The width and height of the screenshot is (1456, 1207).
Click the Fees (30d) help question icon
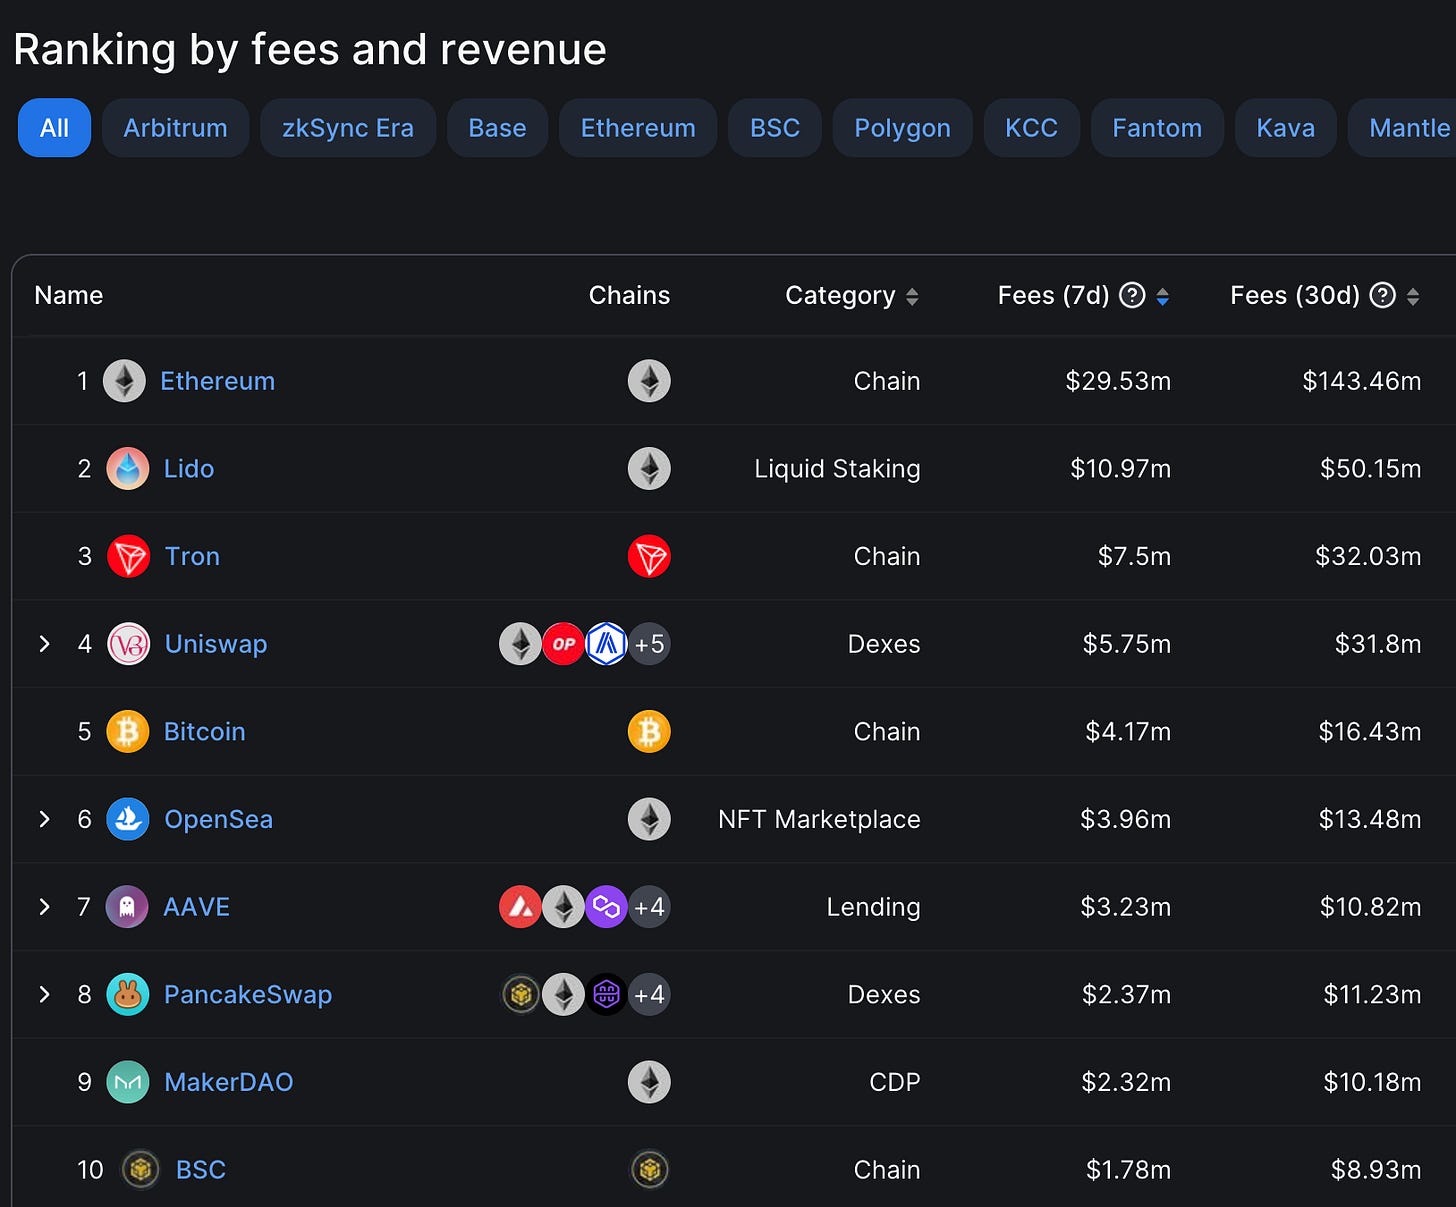[x=1382, y=295]
